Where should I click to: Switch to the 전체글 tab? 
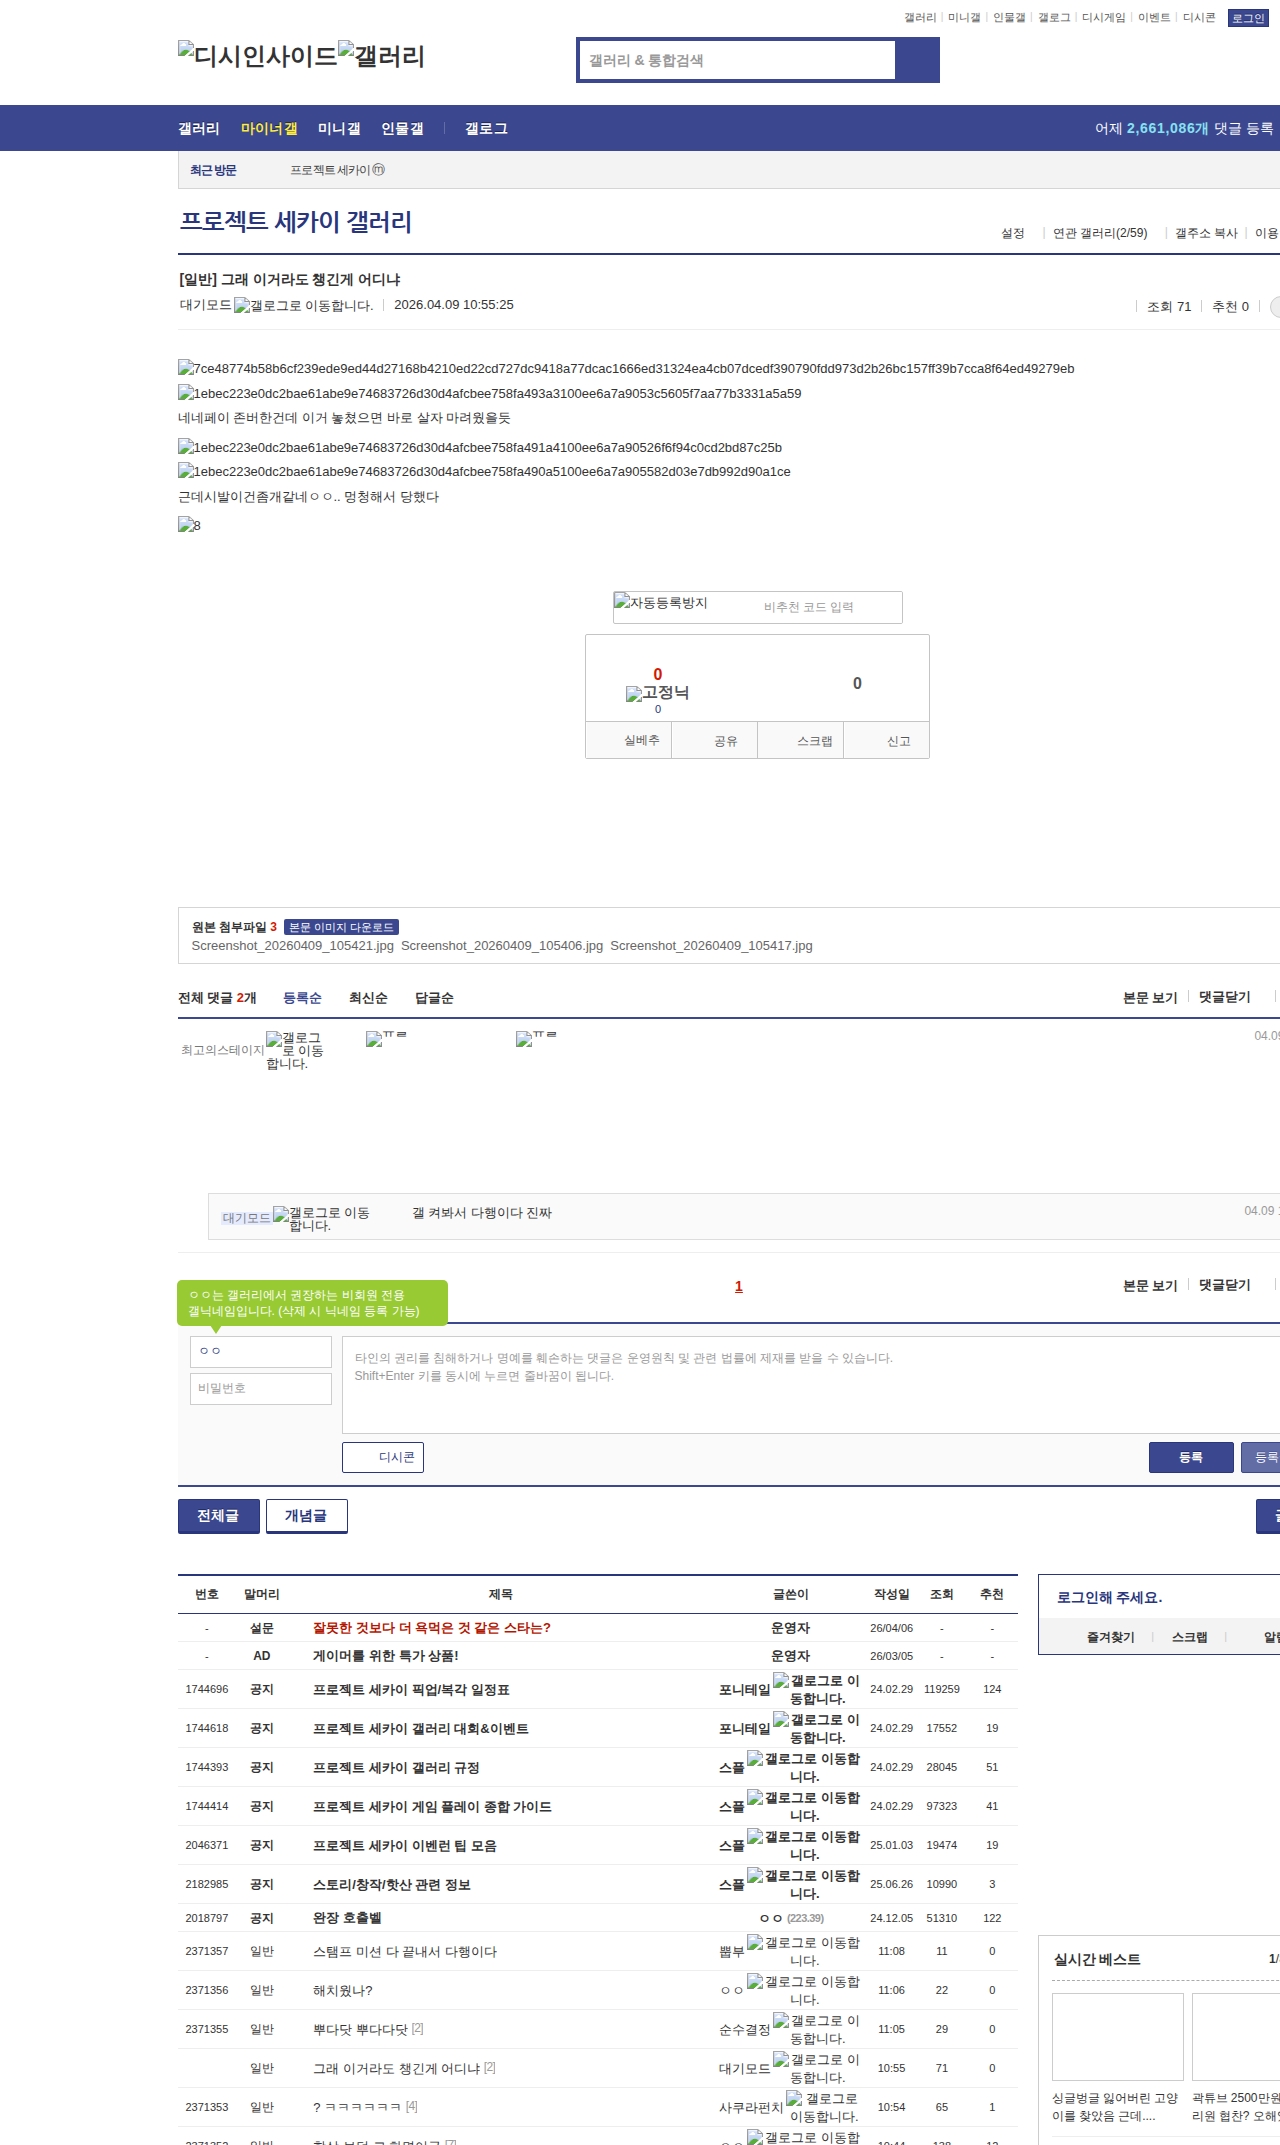coord(218,1516)
